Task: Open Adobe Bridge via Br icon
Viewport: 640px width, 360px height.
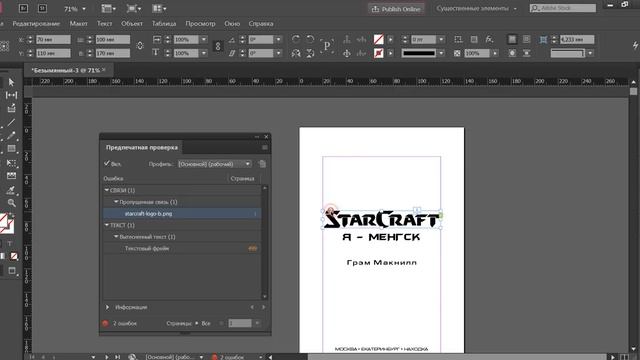Action: (23, 8)
